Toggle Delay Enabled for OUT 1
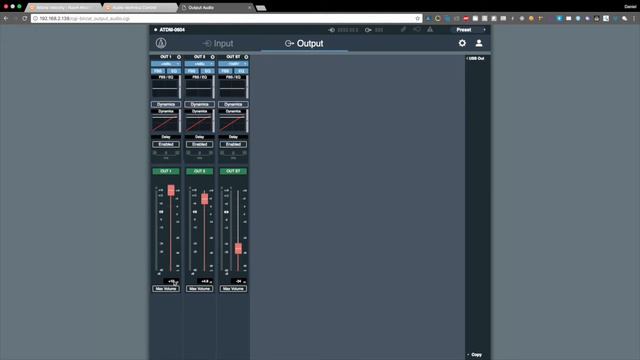640x360 pixels. point(166,144)
